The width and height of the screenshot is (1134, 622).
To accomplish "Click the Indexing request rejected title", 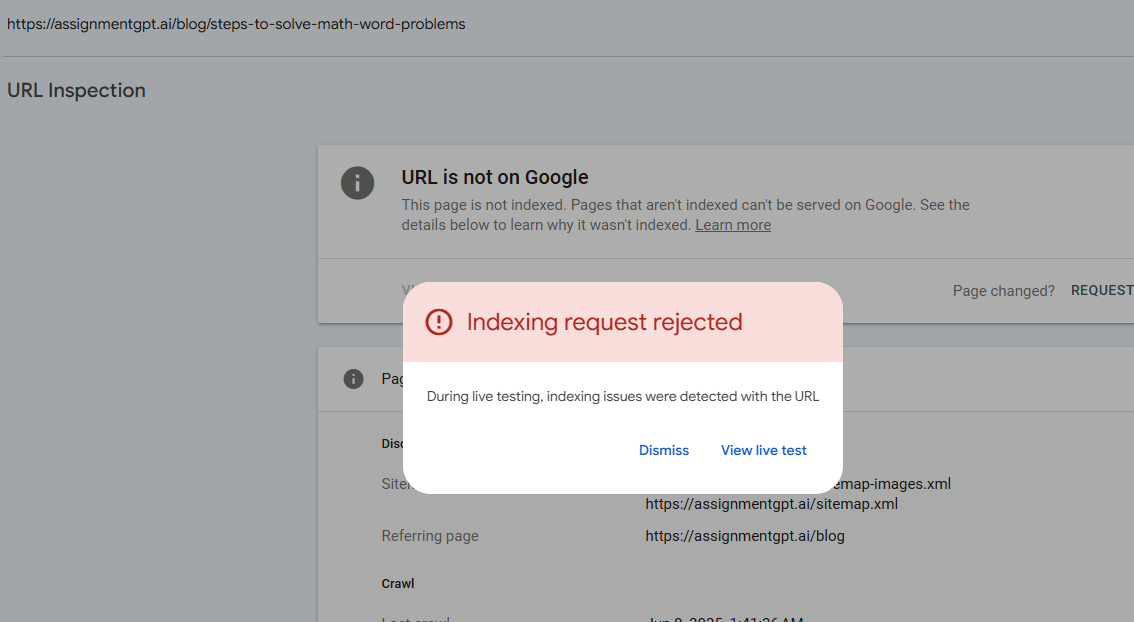I will pos(605,322).
